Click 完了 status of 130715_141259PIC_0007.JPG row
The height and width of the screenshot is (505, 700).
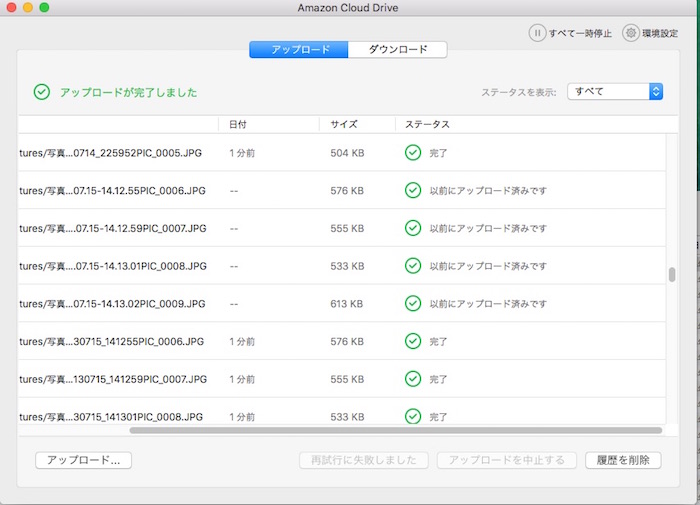[x=438, y=380]
